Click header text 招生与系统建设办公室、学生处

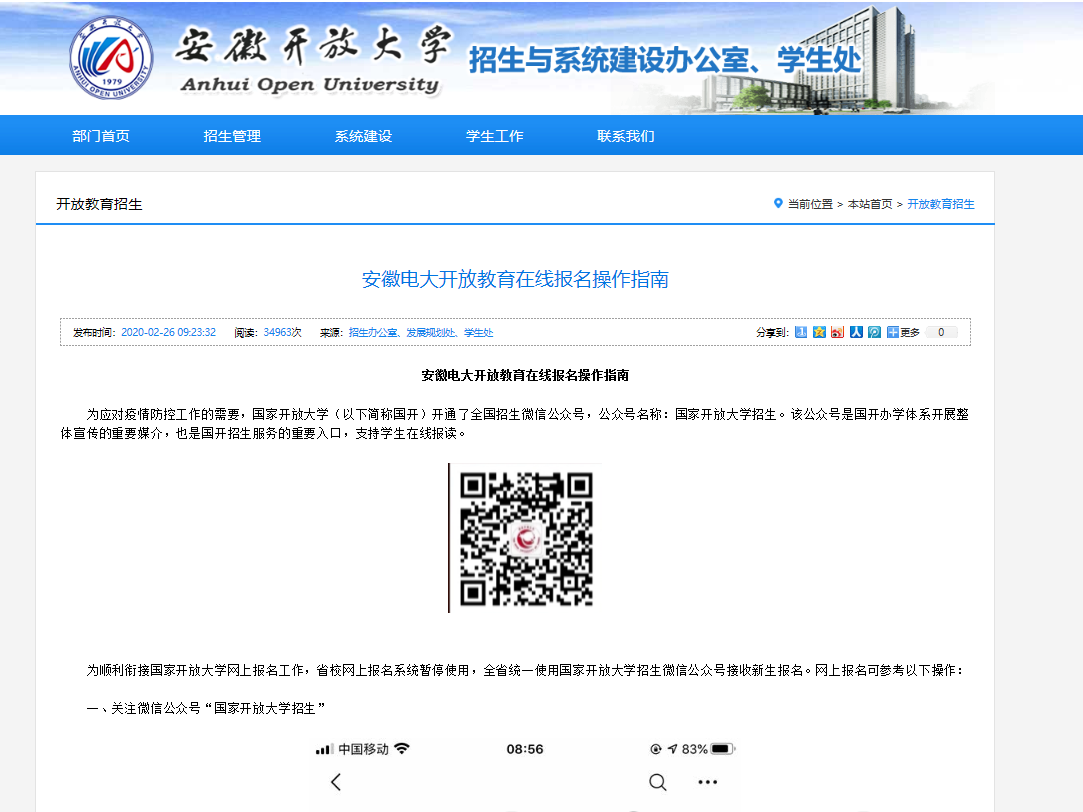pyautogui.click(x=665, y=59)
